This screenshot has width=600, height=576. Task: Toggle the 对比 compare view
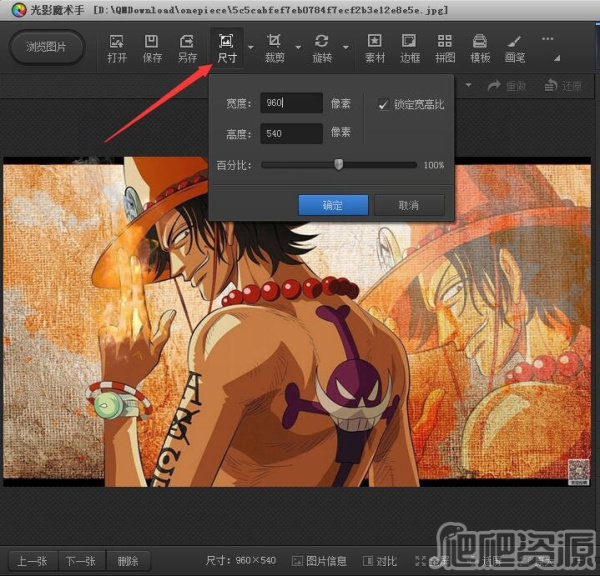[x=380, y=561]
